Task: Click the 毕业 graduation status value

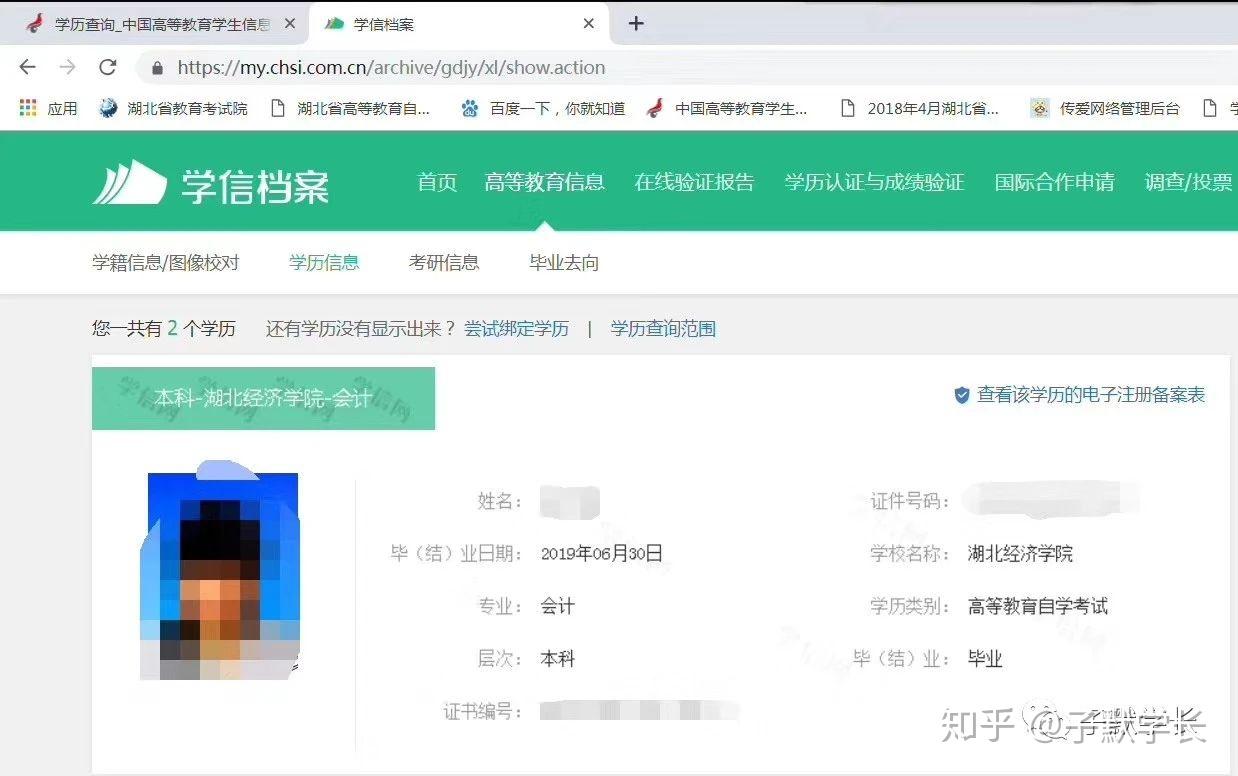Action: click(985, 659)
